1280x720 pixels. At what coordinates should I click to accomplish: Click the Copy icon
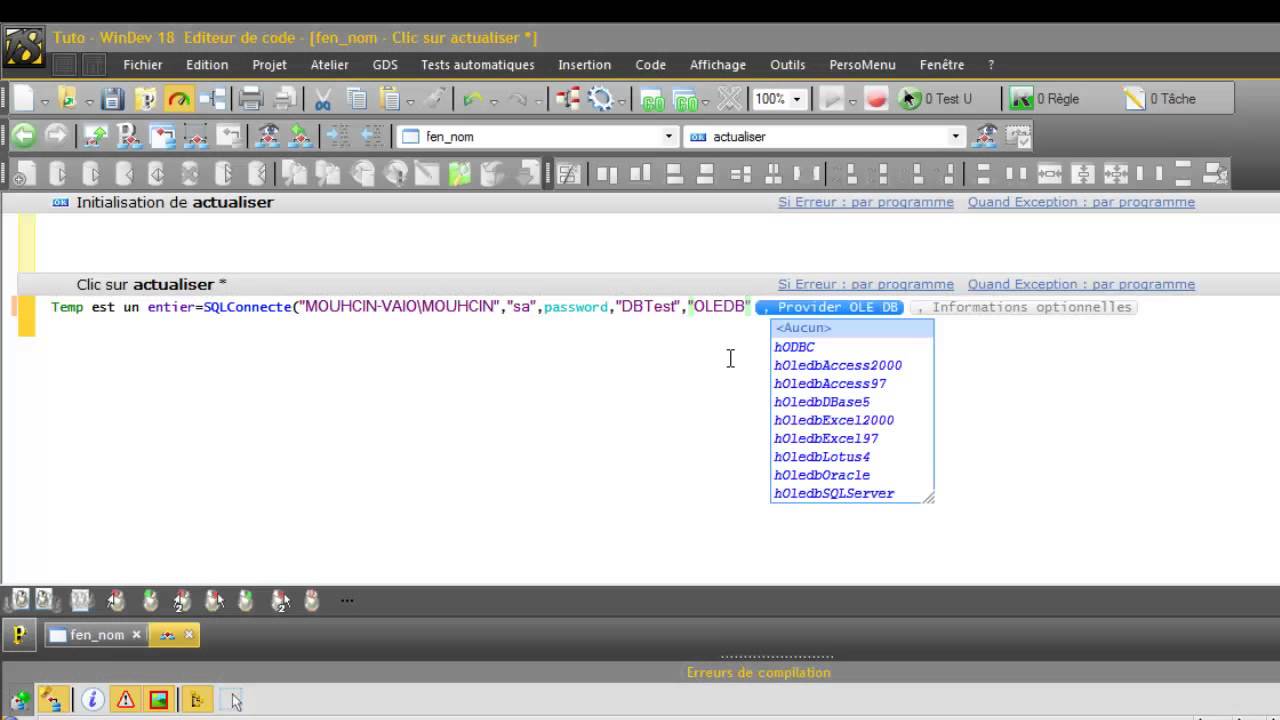(x=356, y=98)
